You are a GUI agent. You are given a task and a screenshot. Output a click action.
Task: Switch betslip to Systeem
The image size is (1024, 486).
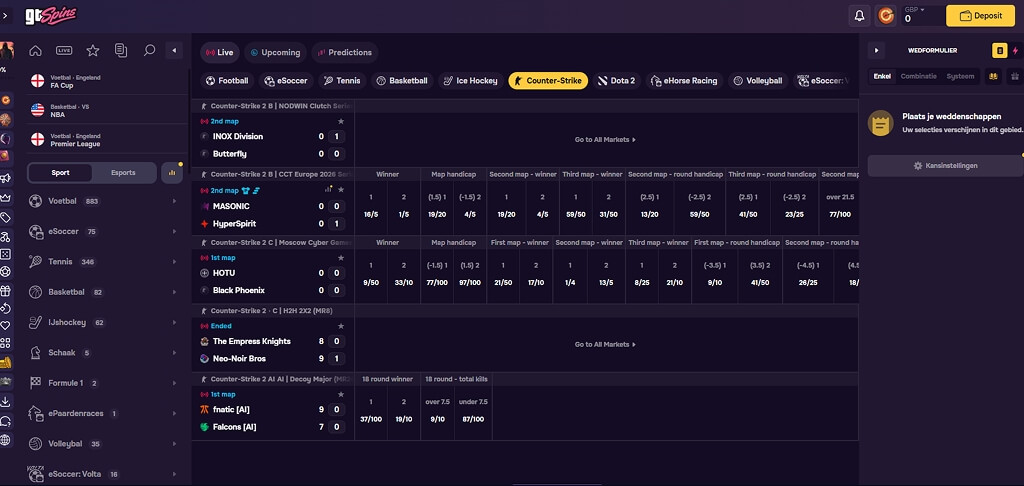tap(960, 76)
